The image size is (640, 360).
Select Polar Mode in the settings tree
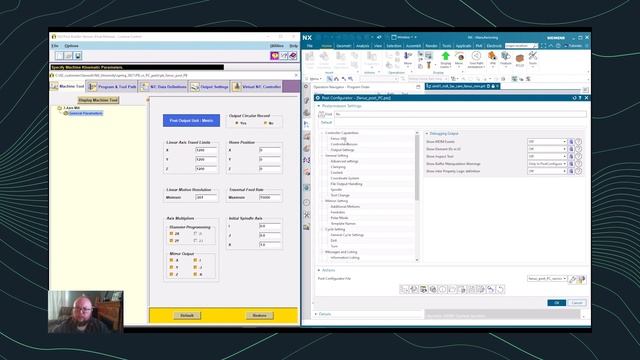pyautogui.click(x=339, y=218)
